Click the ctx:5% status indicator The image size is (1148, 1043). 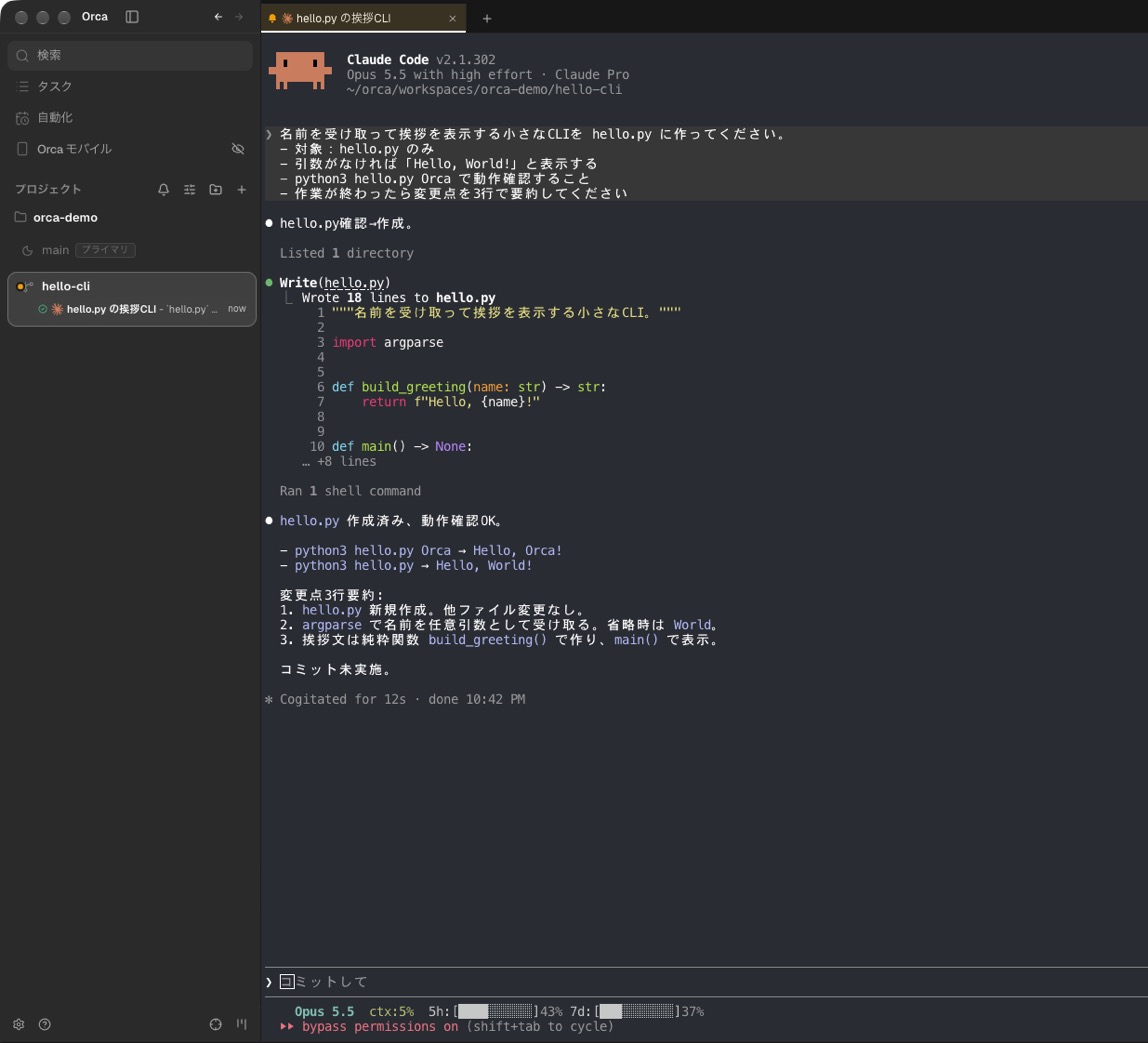pyautogui.click(x=391, y=1012)
